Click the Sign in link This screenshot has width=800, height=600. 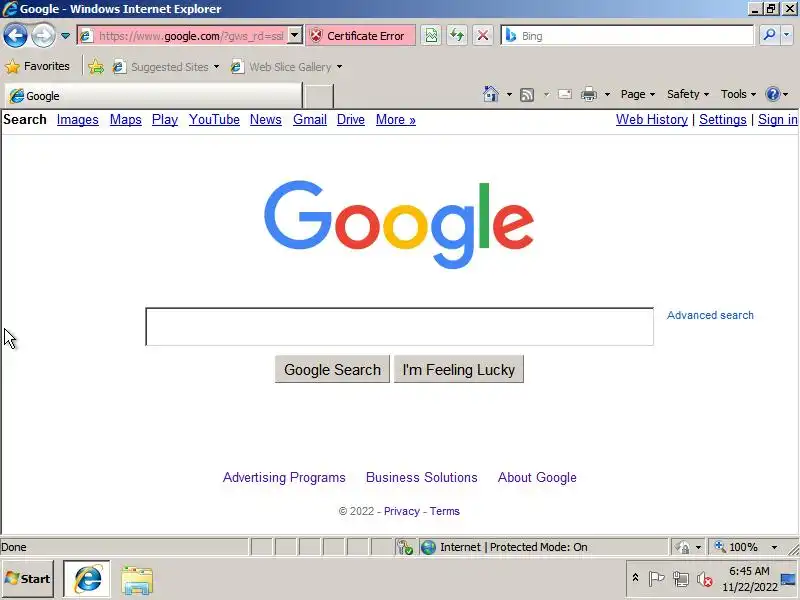tap(778, 119)
